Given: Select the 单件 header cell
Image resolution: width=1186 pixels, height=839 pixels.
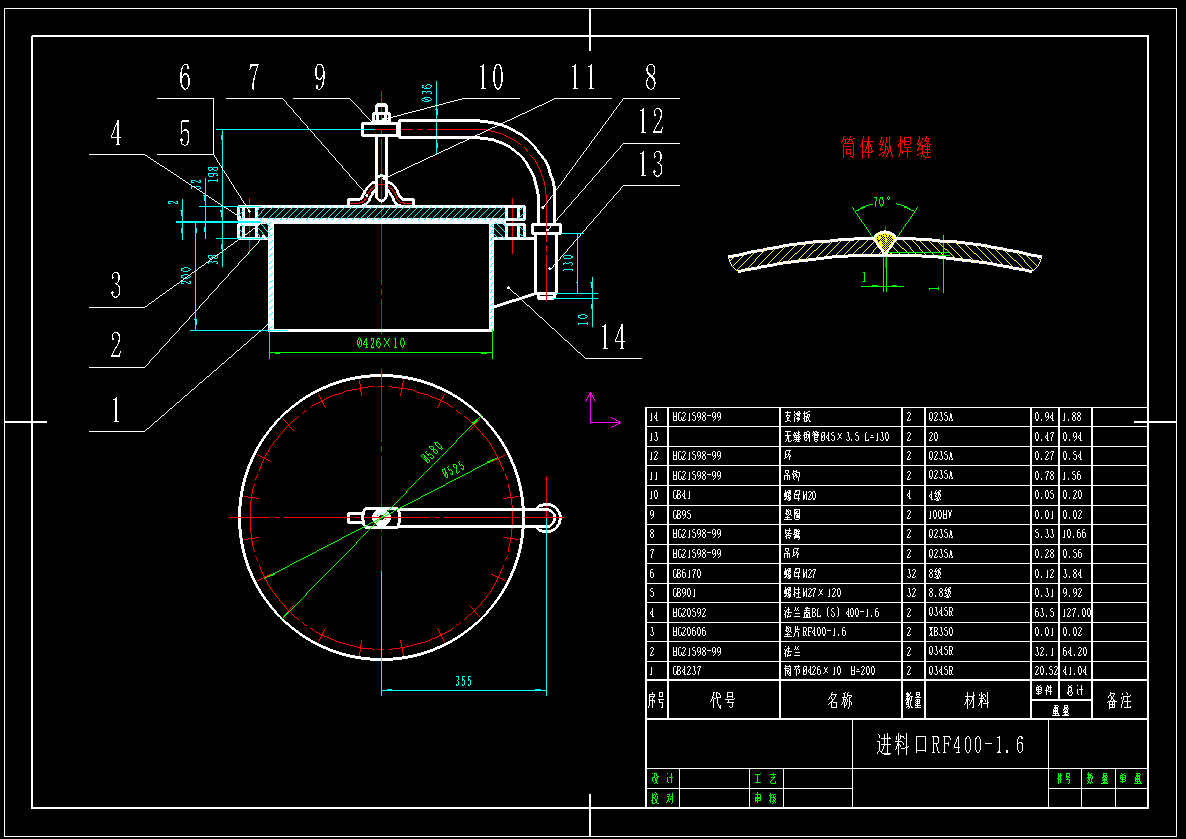Looking at the screenshot, I should coord(1044,690).
